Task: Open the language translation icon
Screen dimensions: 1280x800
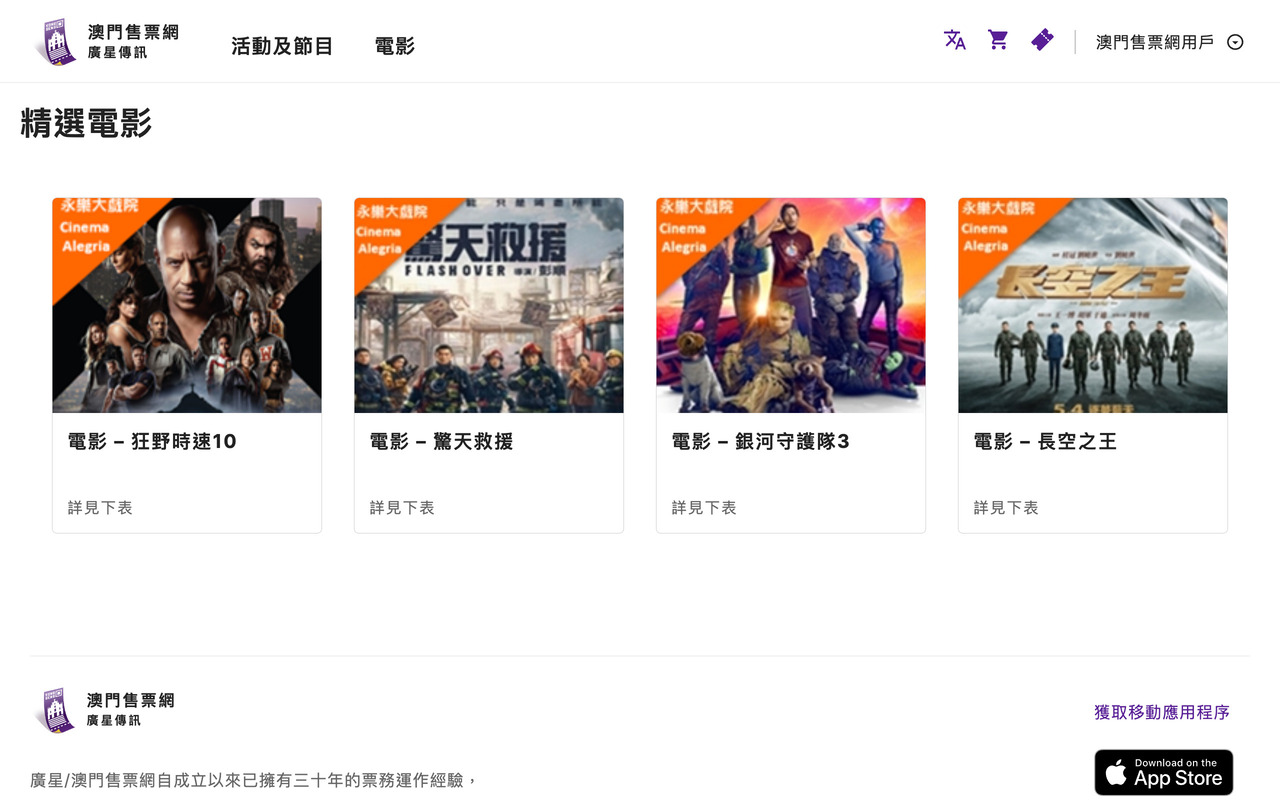Action: (x=955, y=40)
